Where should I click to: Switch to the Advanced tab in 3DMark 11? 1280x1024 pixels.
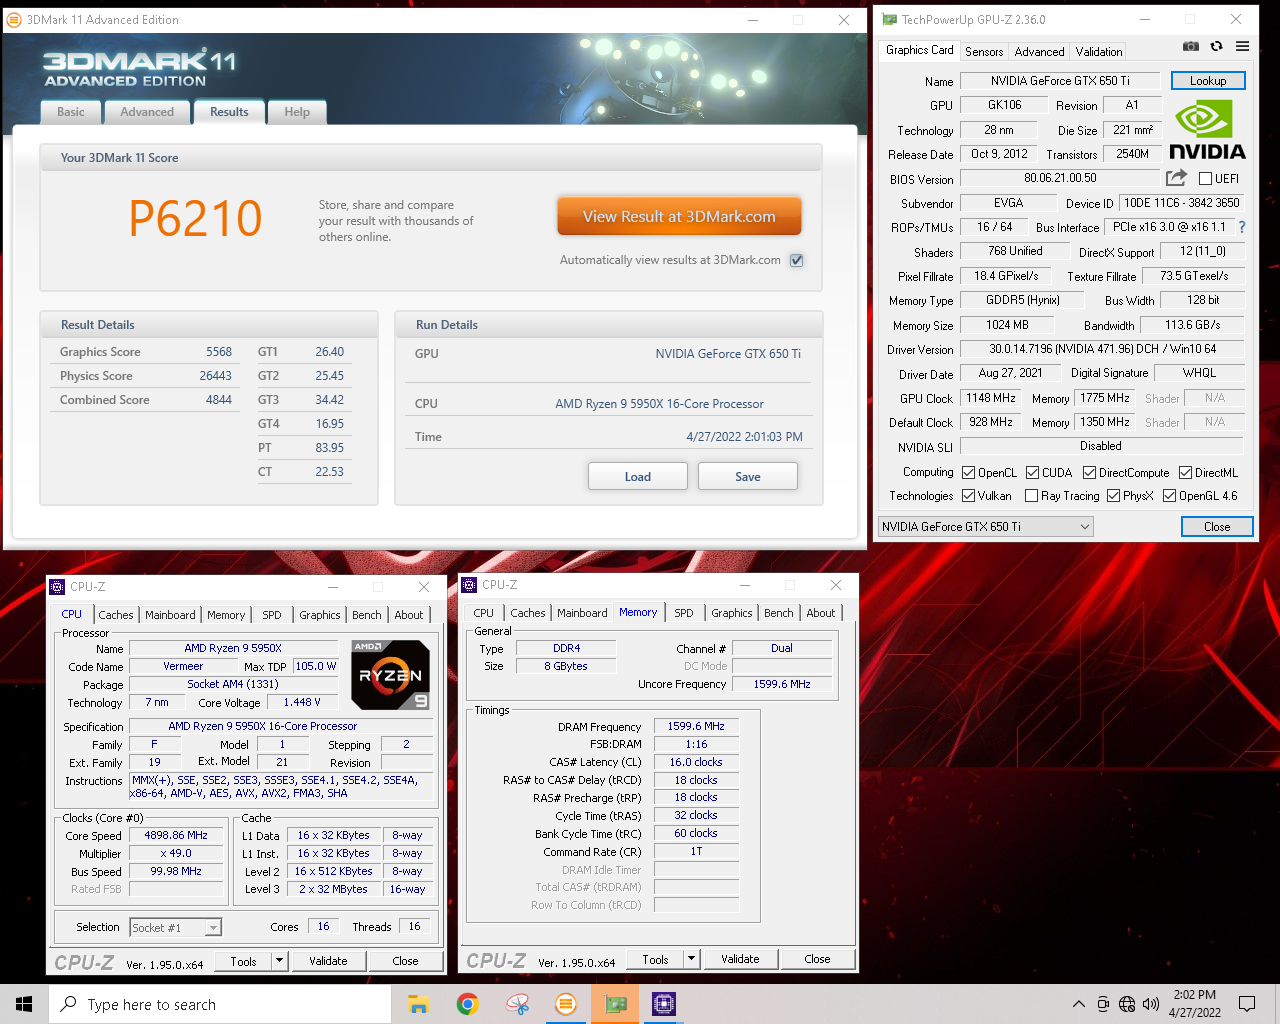click(147, 112)
